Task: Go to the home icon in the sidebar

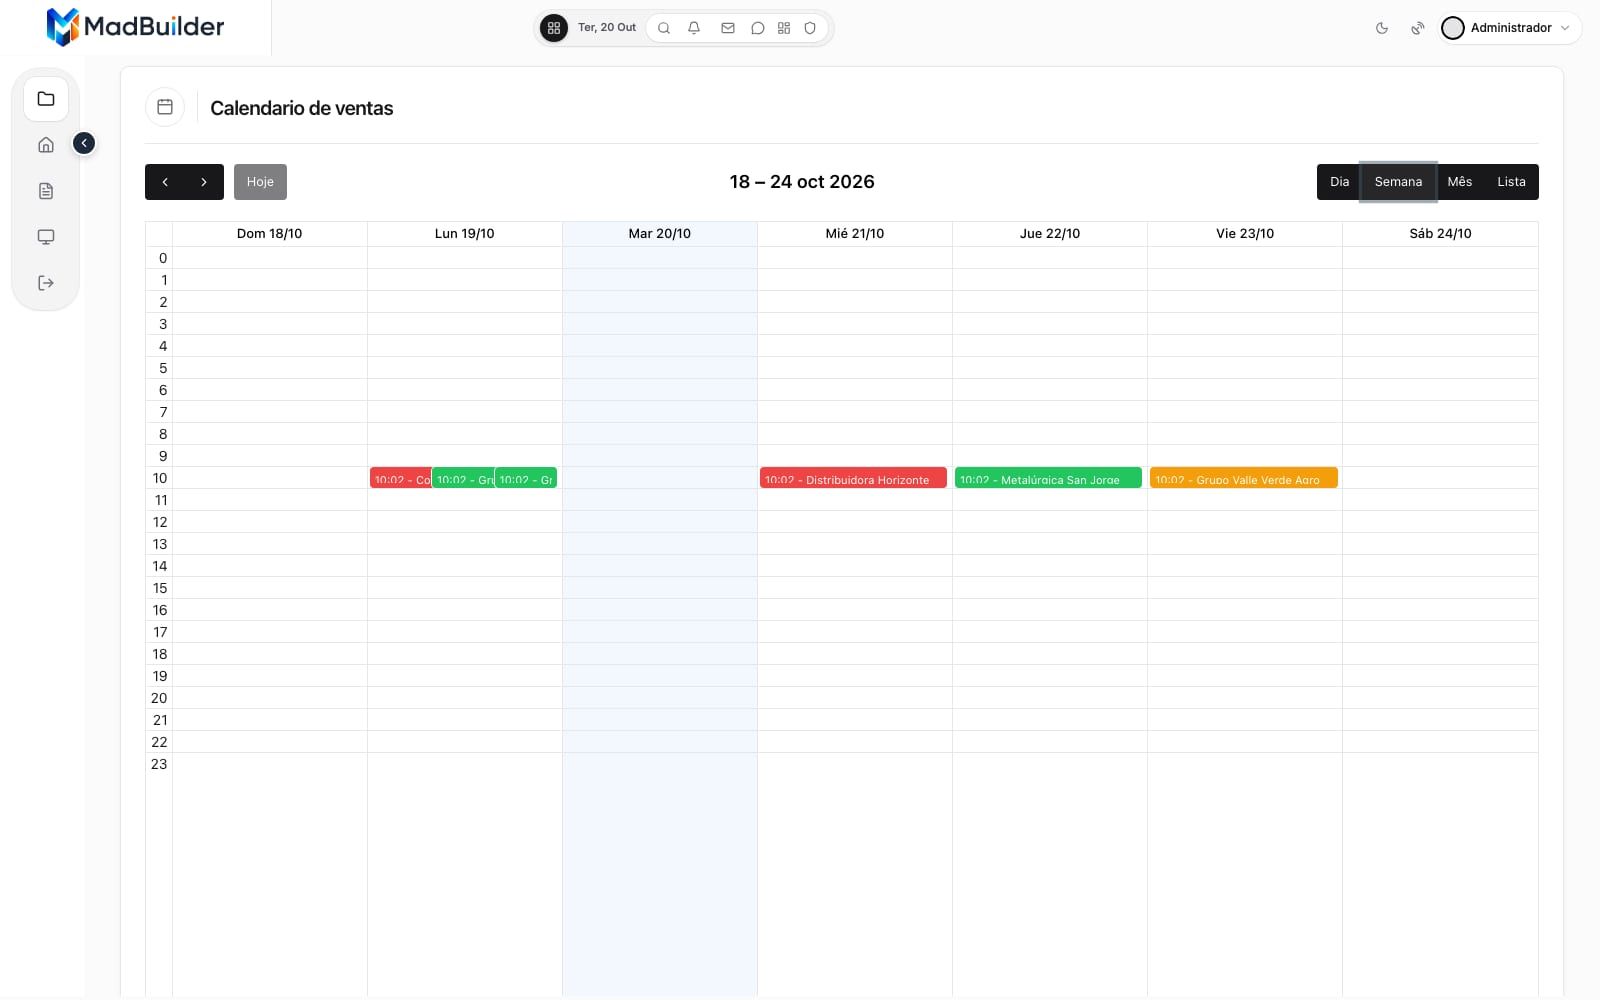Action: point(46,145)
